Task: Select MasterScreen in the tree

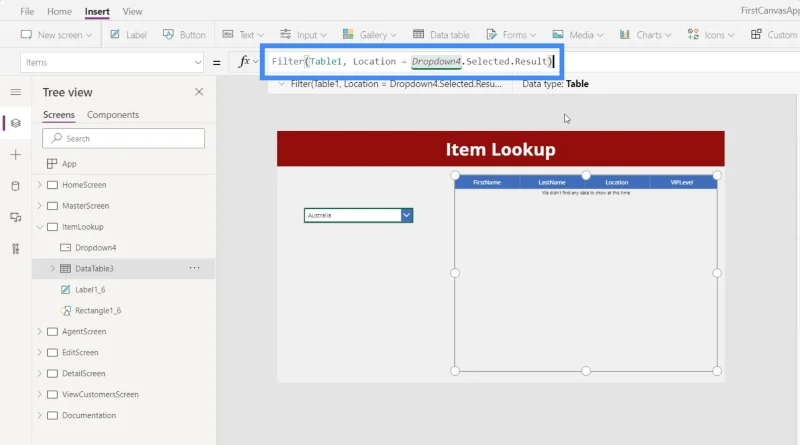Action: 86,206
